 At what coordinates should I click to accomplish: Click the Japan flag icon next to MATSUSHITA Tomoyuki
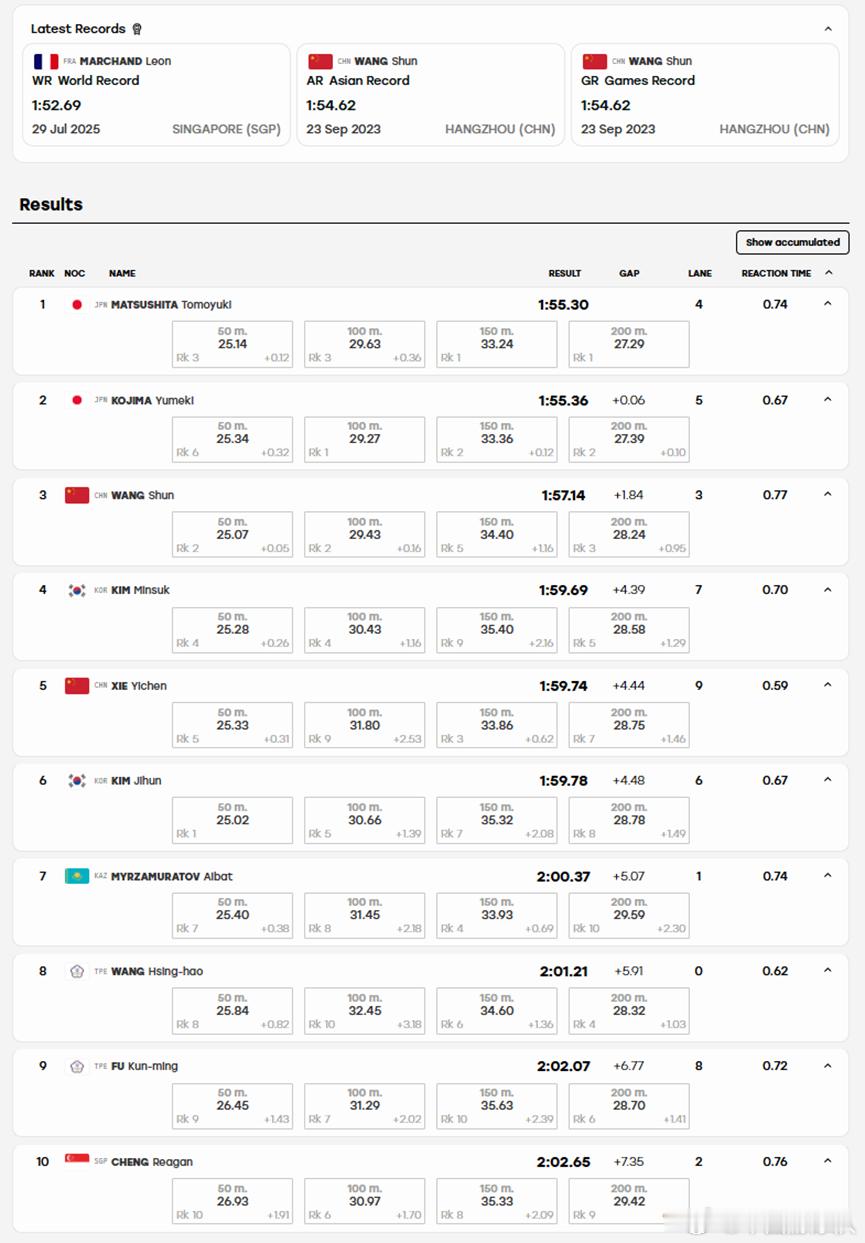coord(76,305)
